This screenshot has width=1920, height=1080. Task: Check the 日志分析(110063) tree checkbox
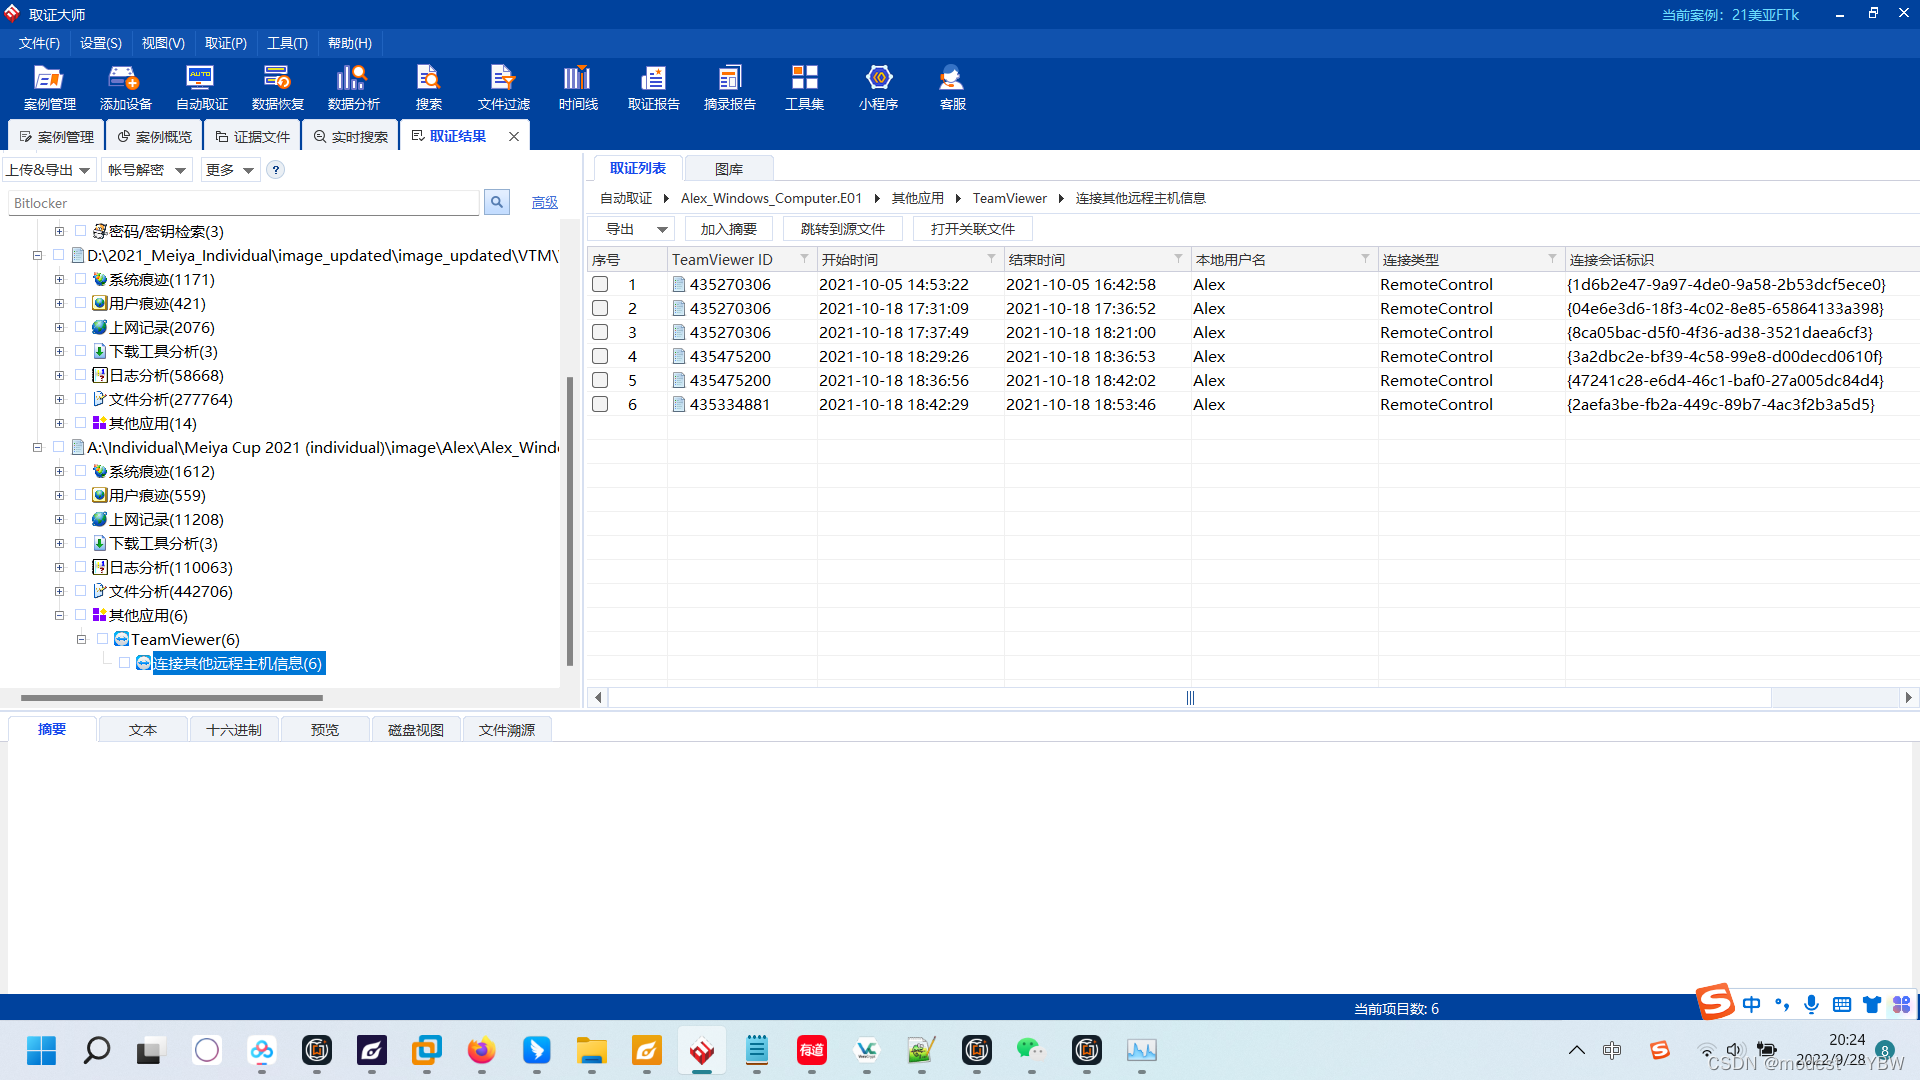81,568
